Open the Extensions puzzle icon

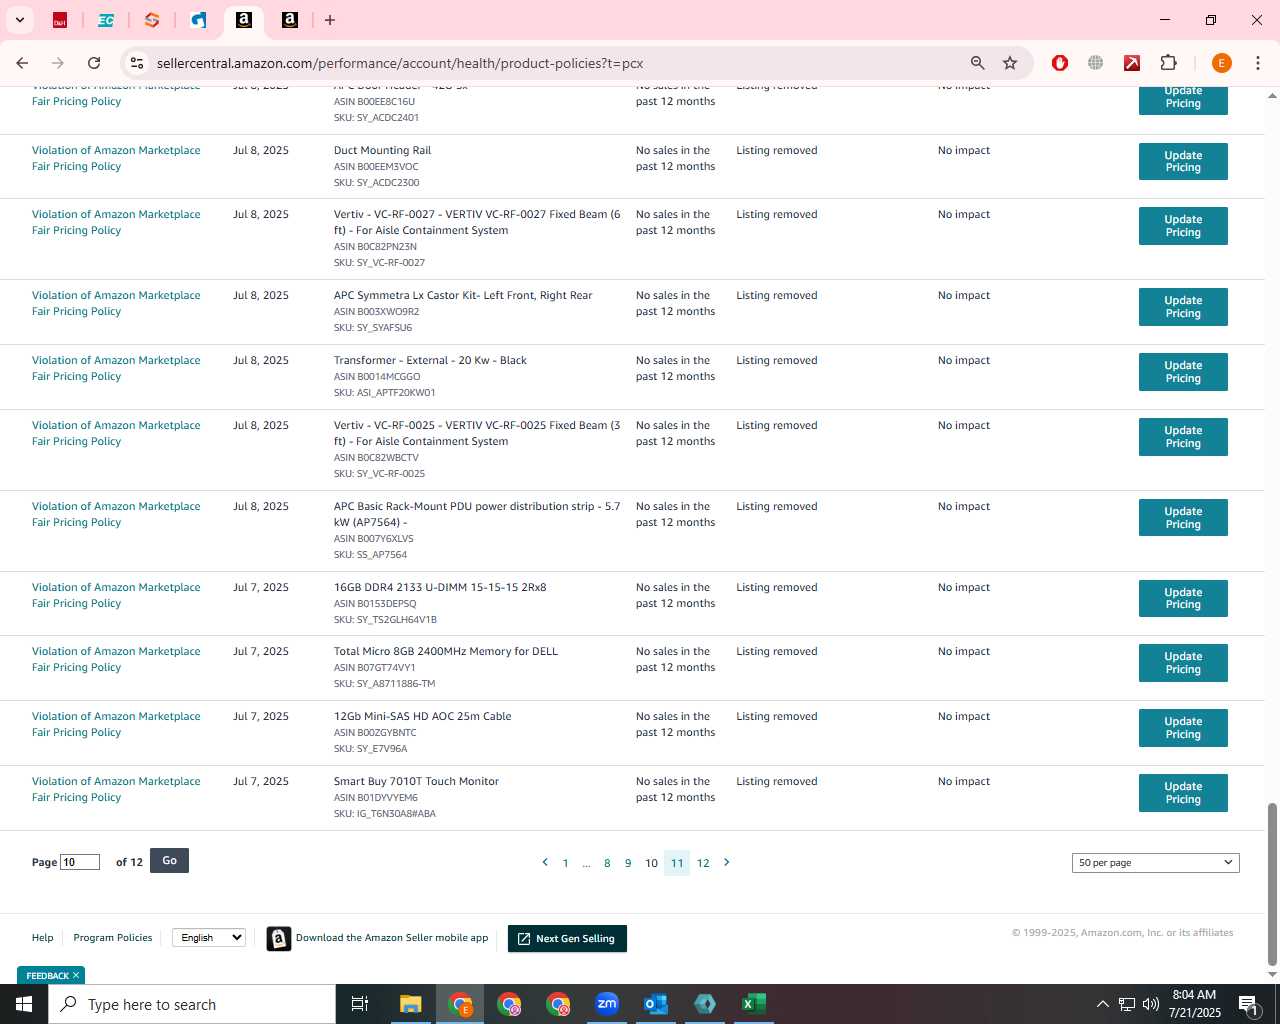click(x=1168, y=63)
